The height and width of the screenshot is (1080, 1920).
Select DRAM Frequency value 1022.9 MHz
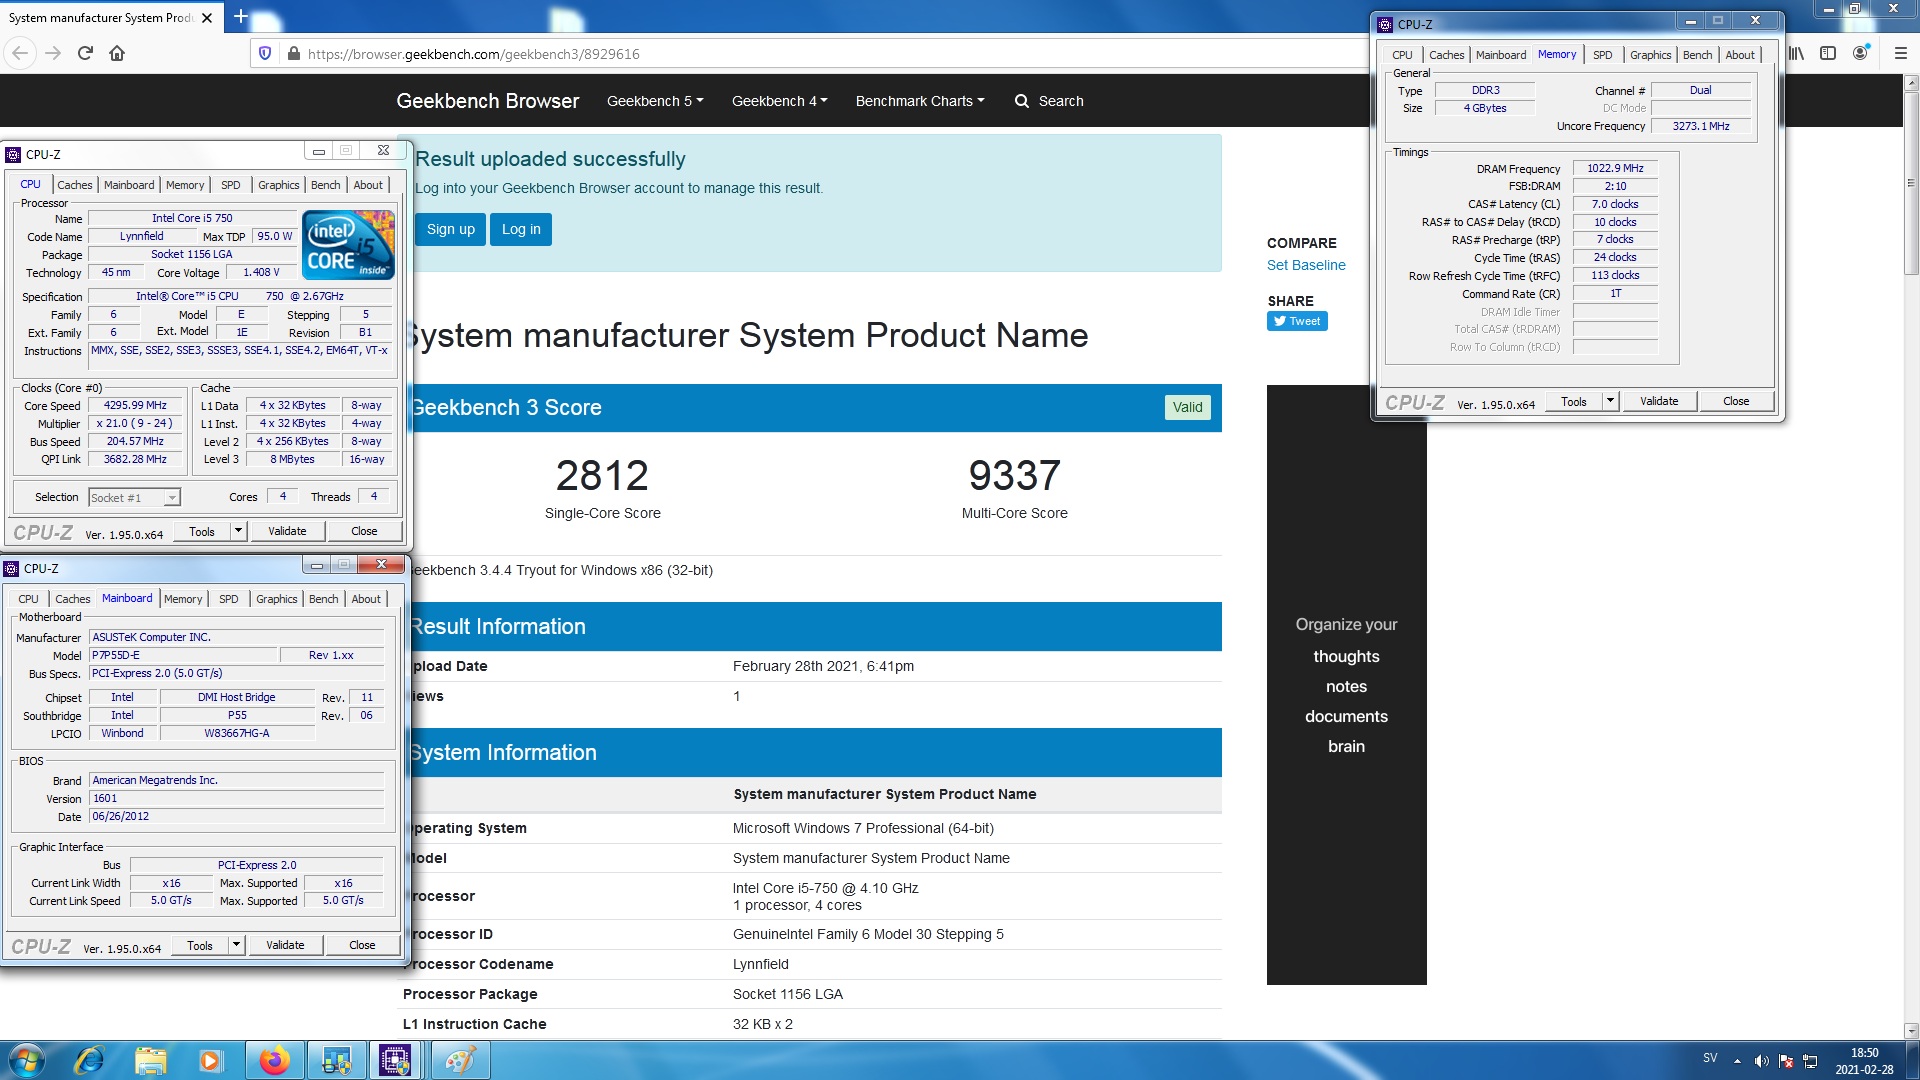coord(1615,168)
